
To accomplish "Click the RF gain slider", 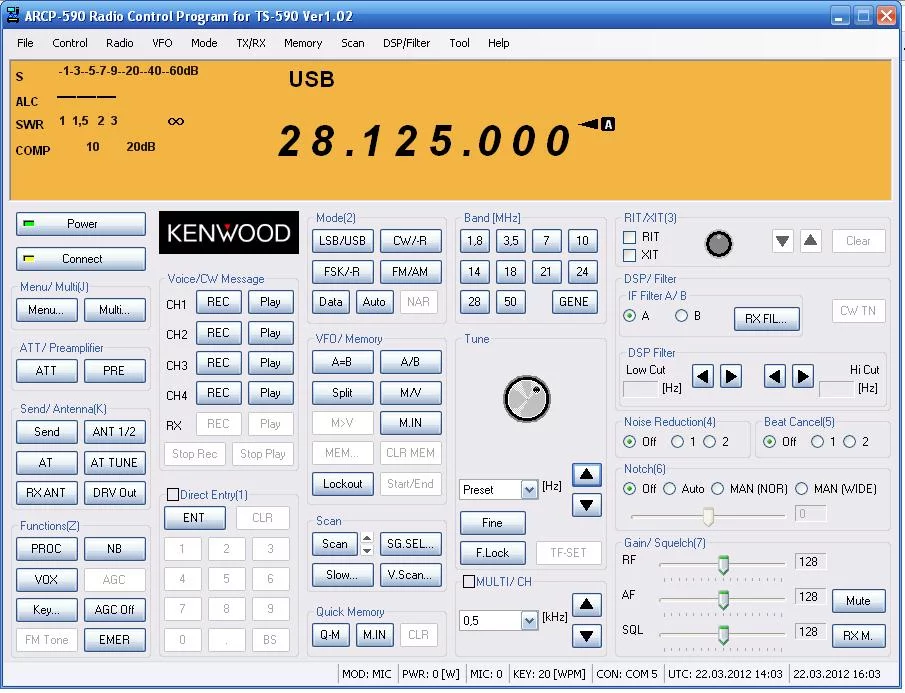I will coord(722,566).
